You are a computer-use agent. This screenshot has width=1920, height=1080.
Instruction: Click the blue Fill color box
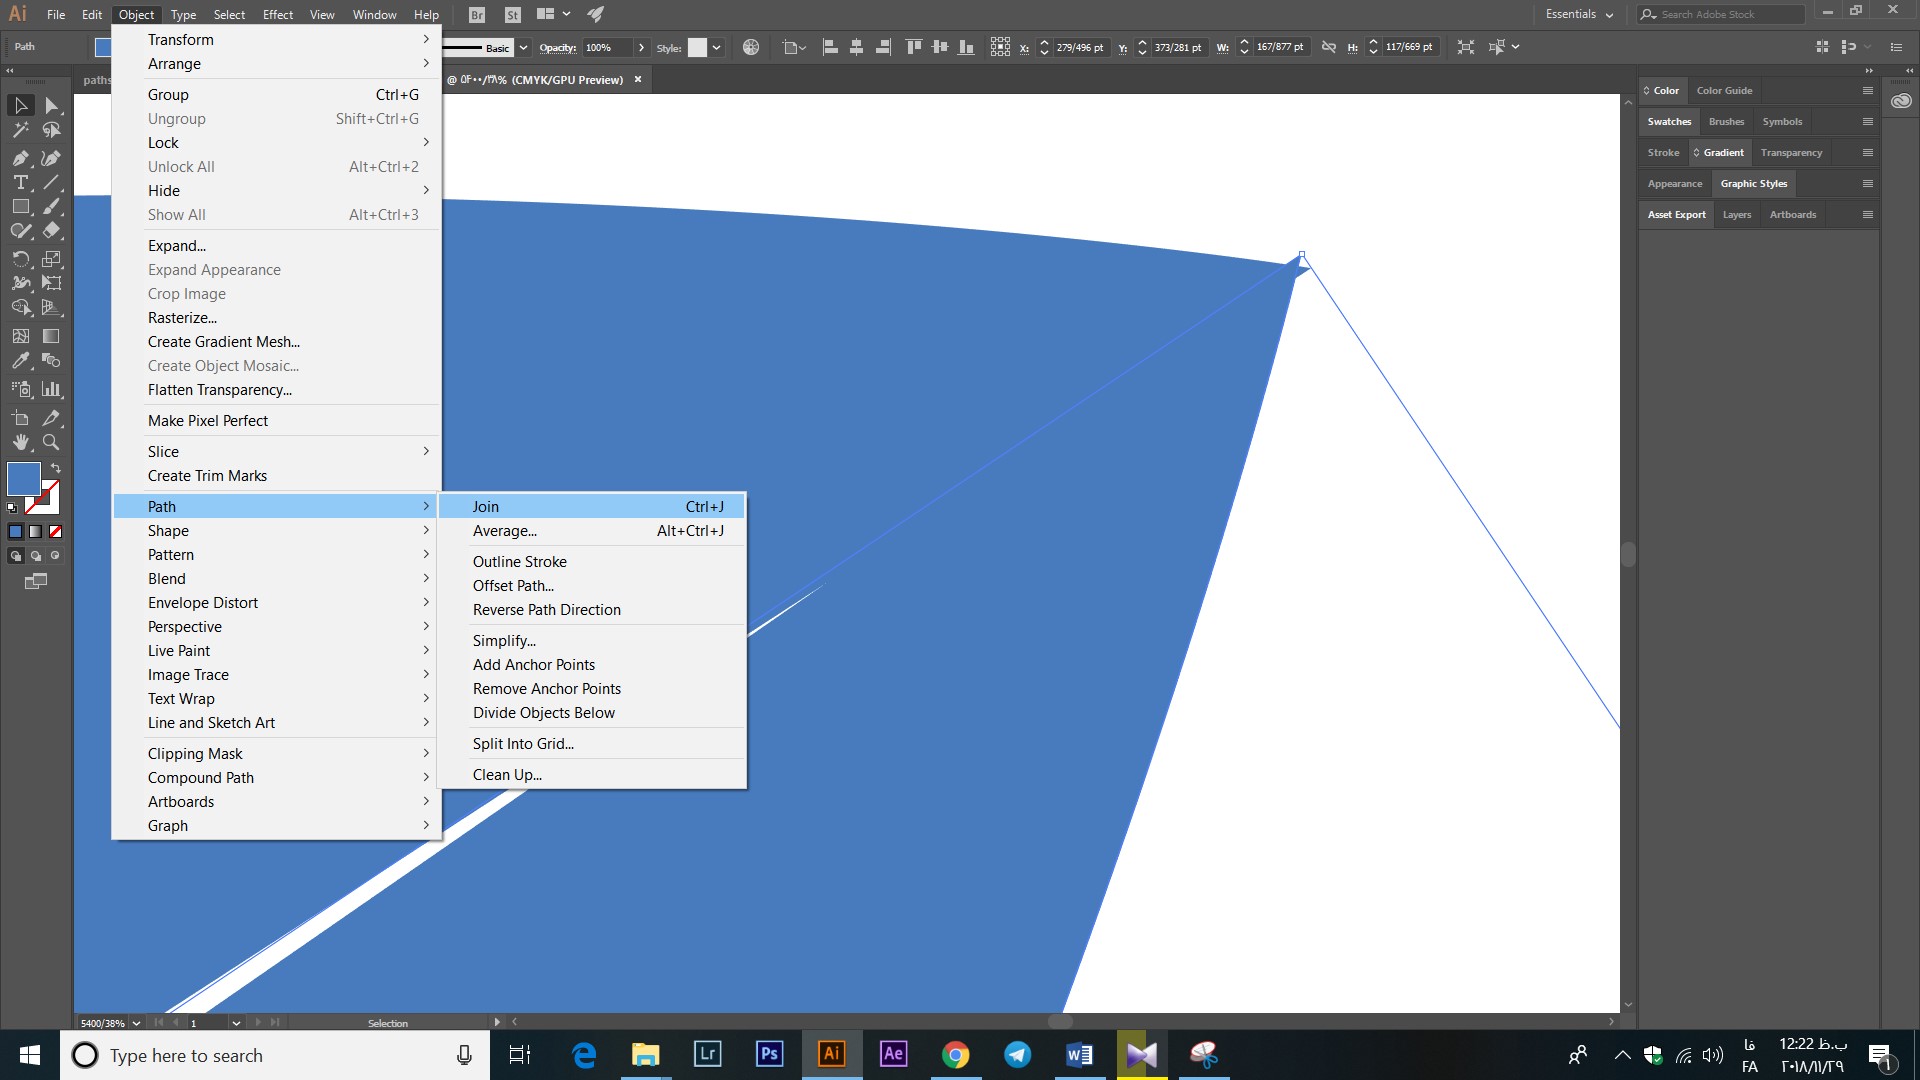[22, 478]
